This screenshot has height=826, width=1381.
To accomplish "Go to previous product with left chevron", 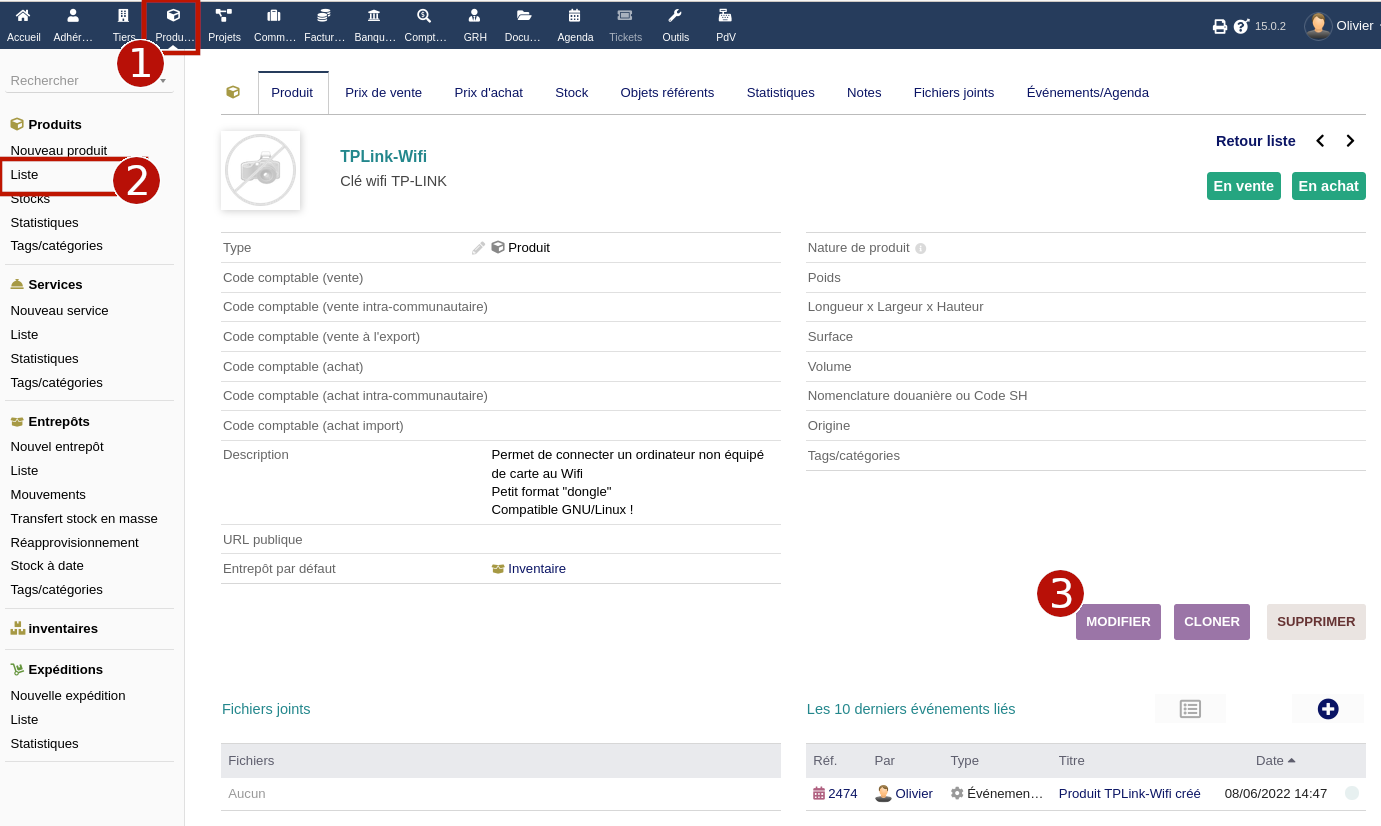I will [x=1320, y=141].
